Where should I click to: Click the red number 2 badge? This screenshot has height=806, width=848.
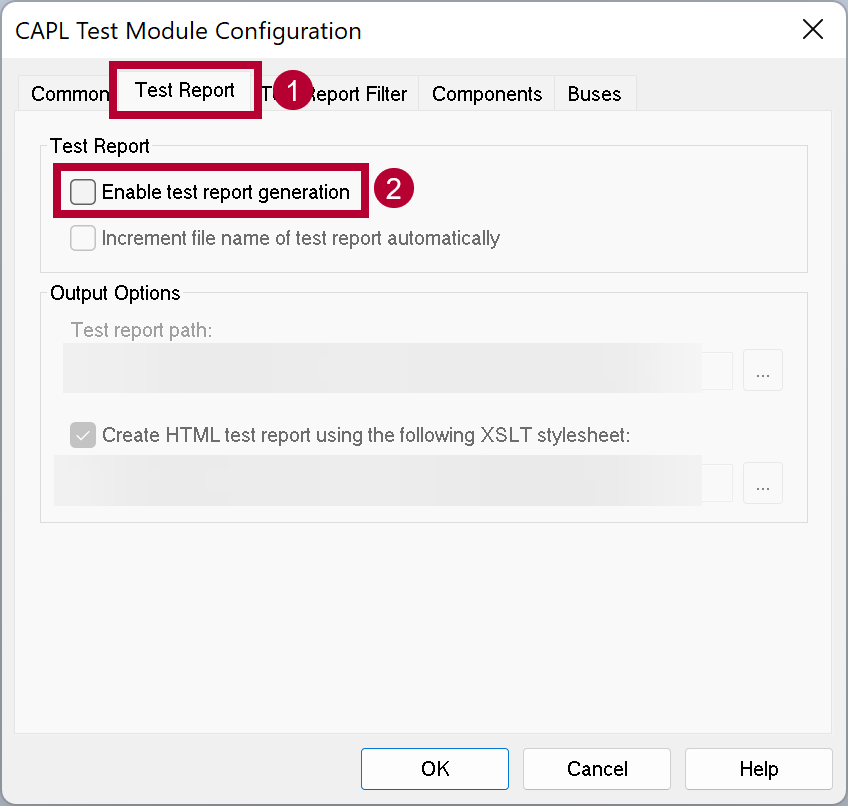pyautogui.click(x=393, y=190)
